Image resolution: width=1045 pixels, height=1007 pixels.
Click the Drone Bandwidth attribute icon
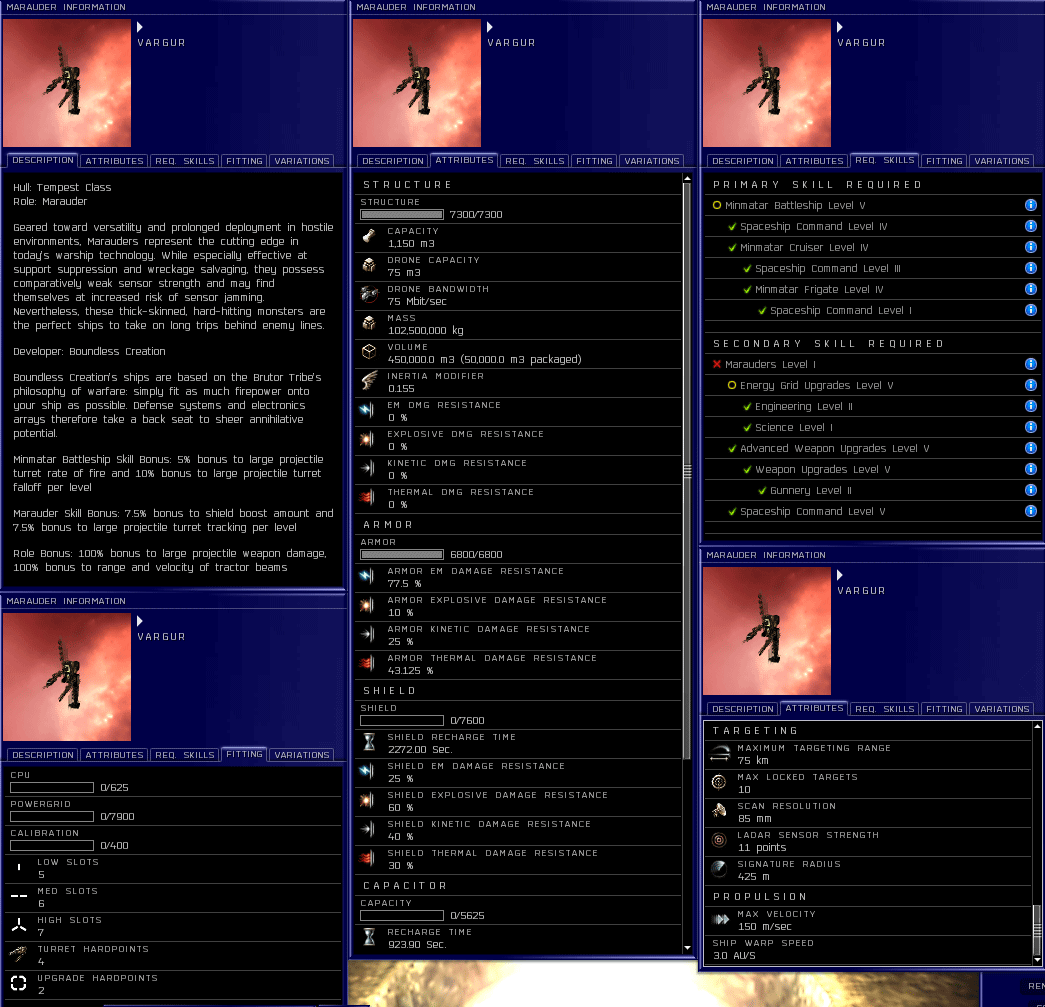369,295
